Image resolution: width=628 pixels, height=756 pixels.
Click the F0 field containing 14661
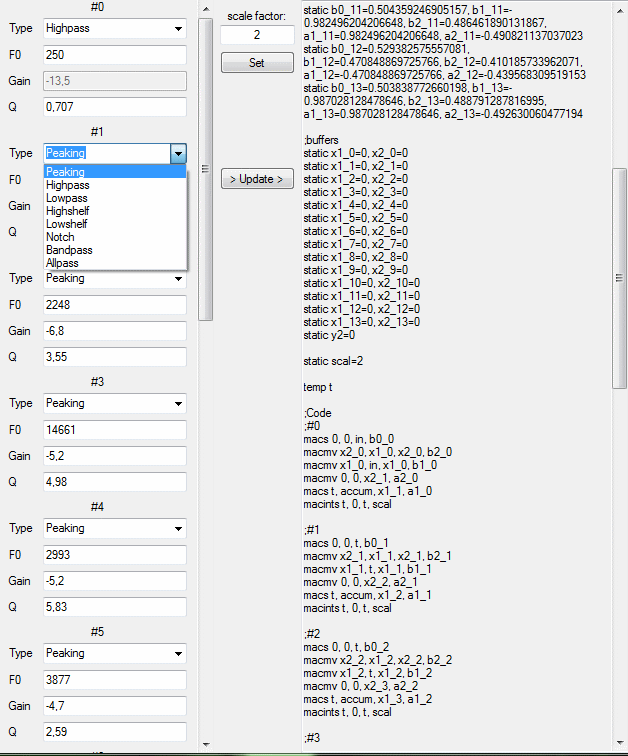[114, 430]
